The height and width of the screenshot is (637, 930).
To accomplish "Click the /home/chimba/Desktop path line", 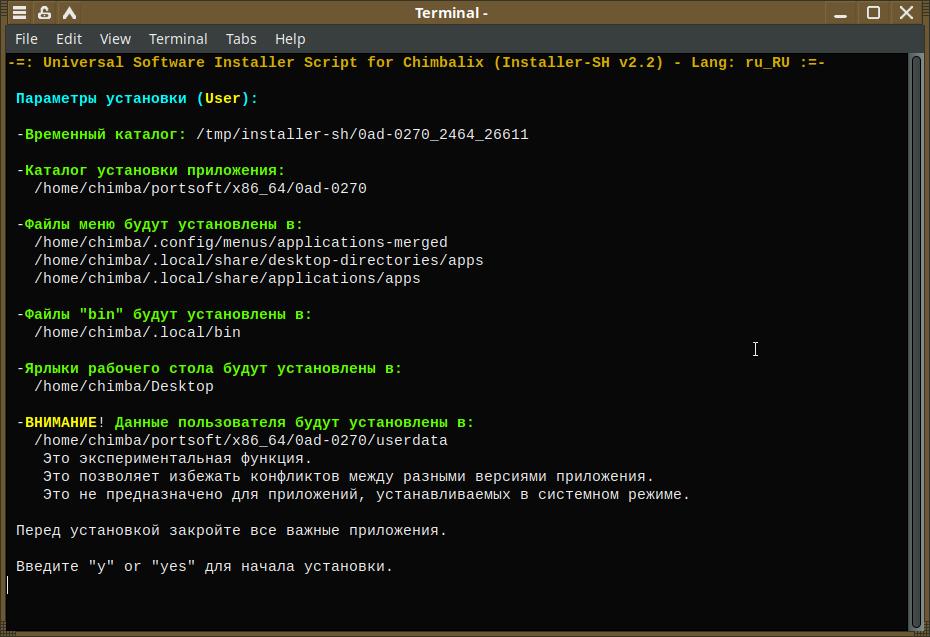I will [x=124, y=386].
